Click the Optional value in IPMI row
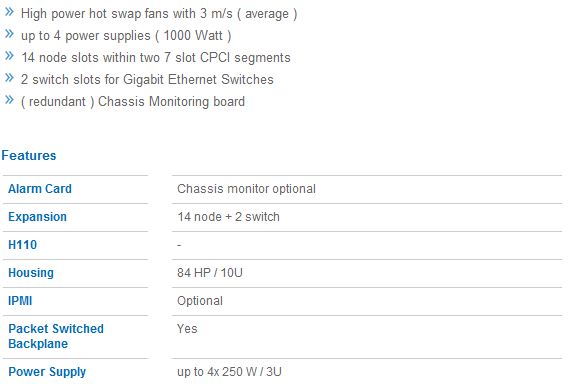This screenshot has height=384, width=569. (x=200, y=301)
